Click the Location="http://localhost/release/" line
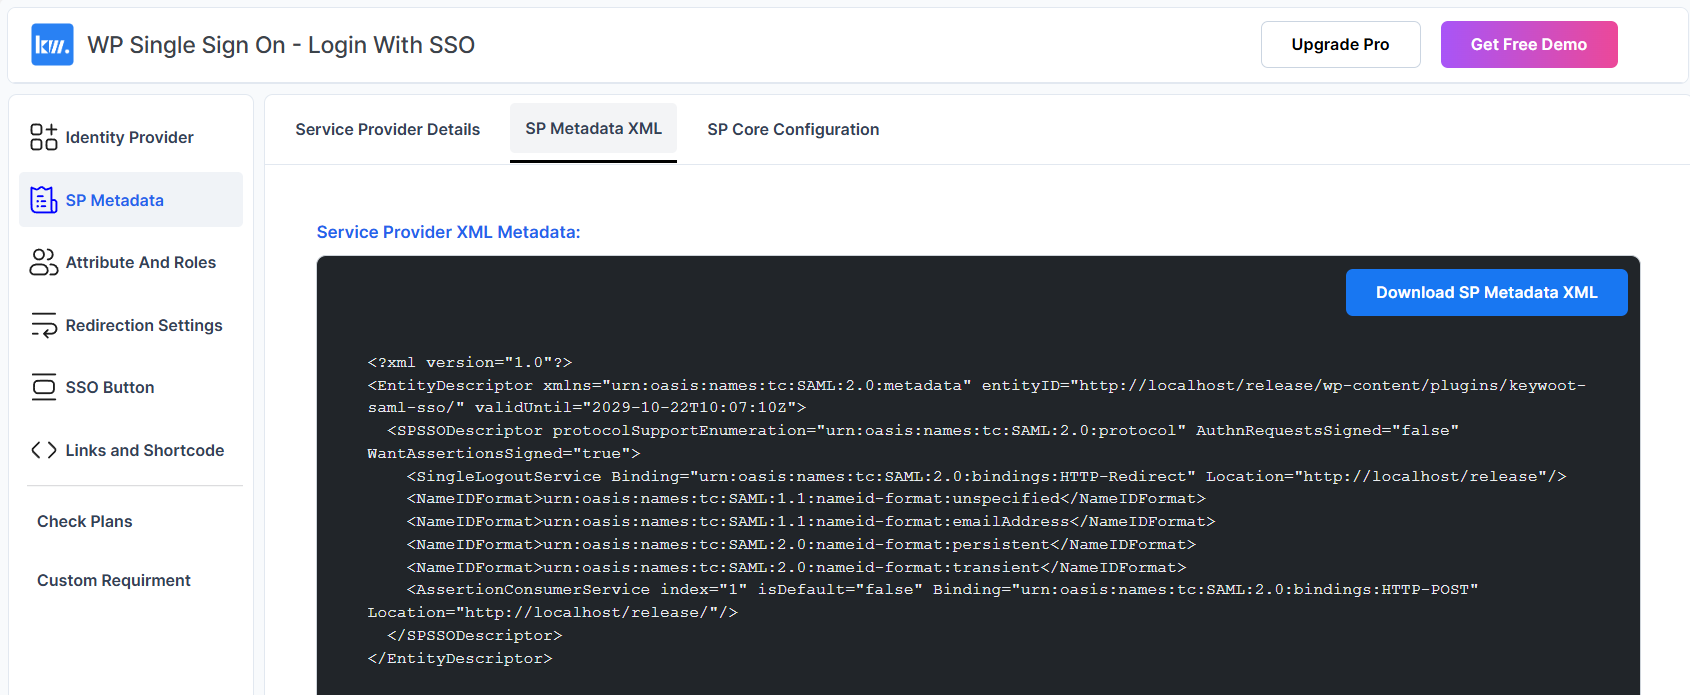This screenshot has width=1690, height=695. coord(552,613)
